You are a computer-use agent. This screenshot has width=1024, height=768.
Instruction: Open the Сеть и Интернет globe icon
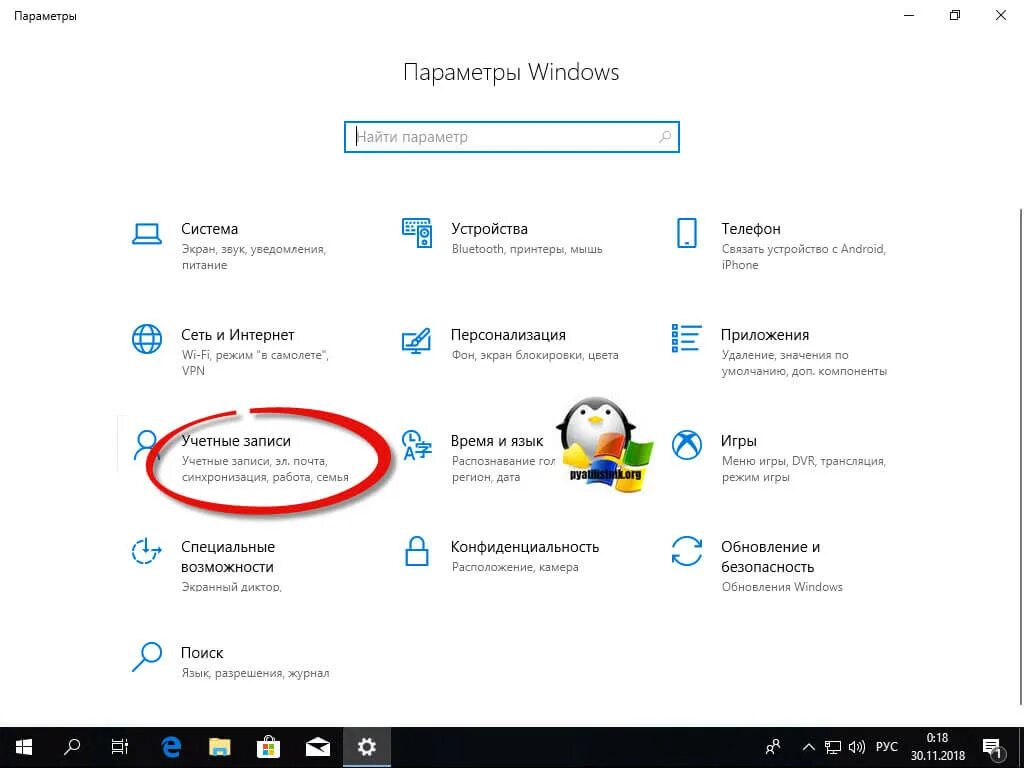pyautogui.click(x=147, y=339)
